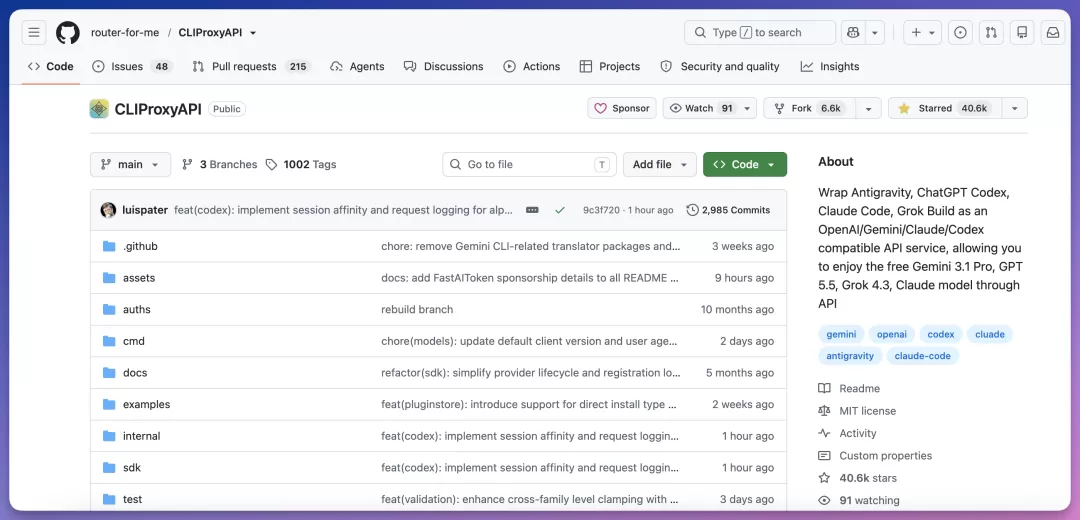
Task: Click the Go to file search field
Action: pyautogui.click(x=529, y=165)
